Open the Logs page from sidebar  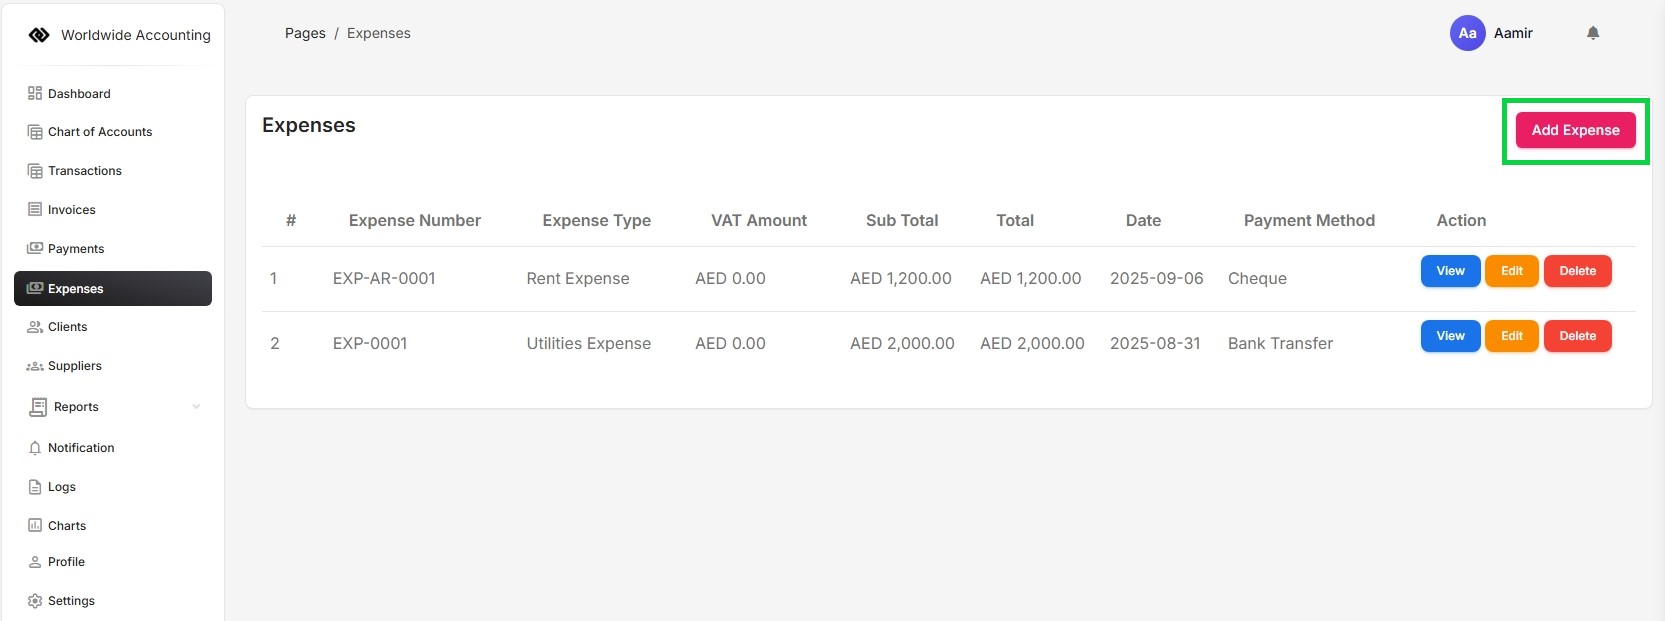point(61,487)
